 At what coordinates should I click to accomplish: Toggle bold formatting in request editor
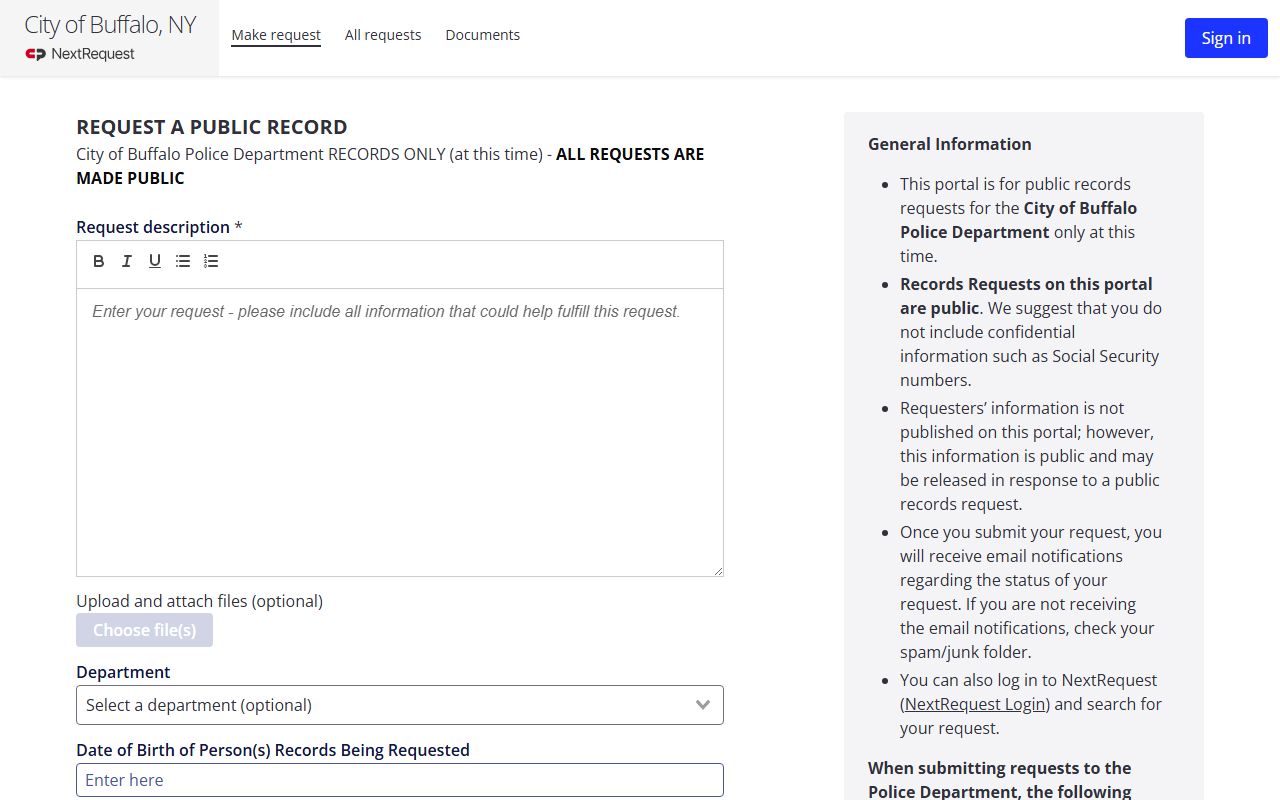[x=99, y=261]
